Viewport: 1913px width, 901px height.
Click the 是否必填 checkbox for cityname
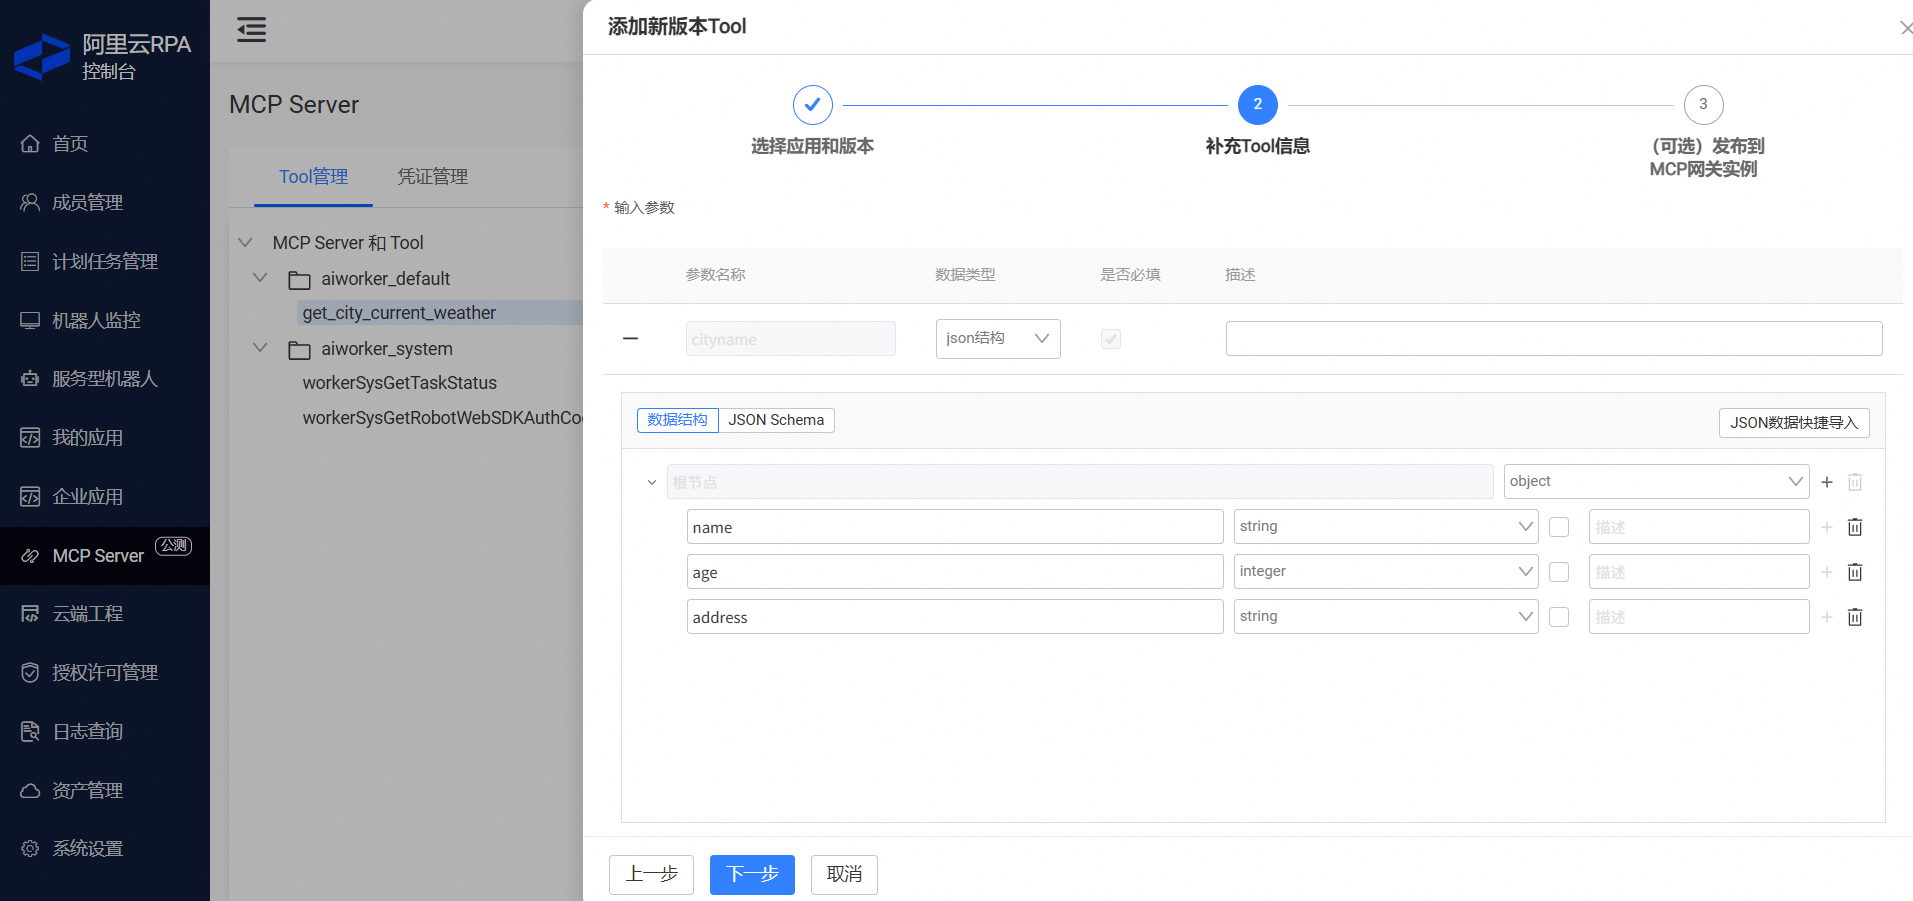point(1111,339)
